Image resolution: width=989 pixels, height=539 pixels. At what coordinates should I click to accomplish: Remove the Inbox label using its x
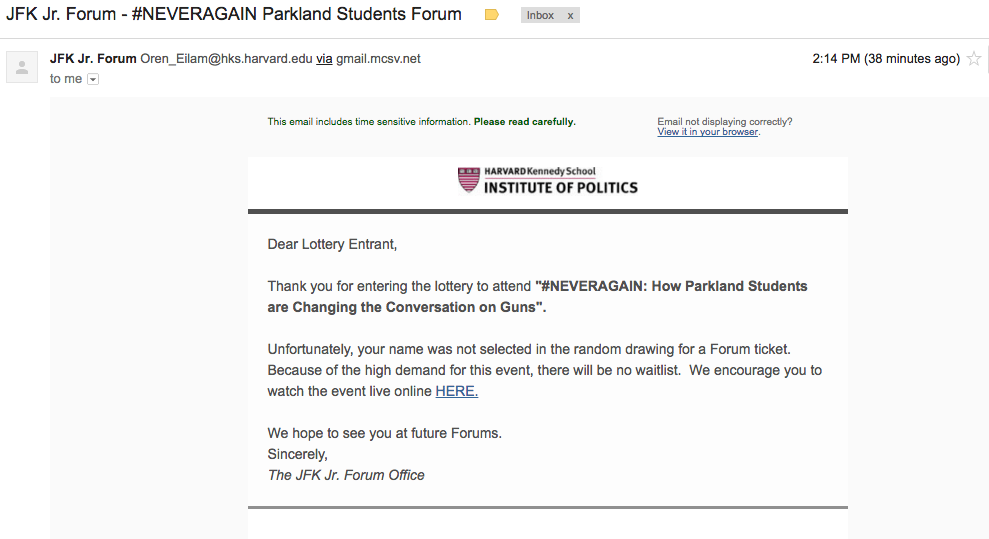(570, 16)
